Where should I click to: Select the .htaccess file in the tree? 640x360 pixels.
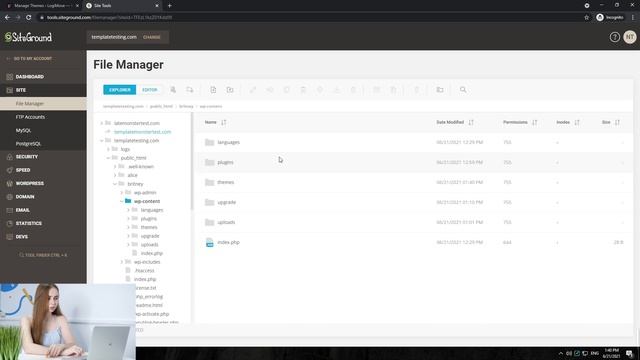click(144, 271)
